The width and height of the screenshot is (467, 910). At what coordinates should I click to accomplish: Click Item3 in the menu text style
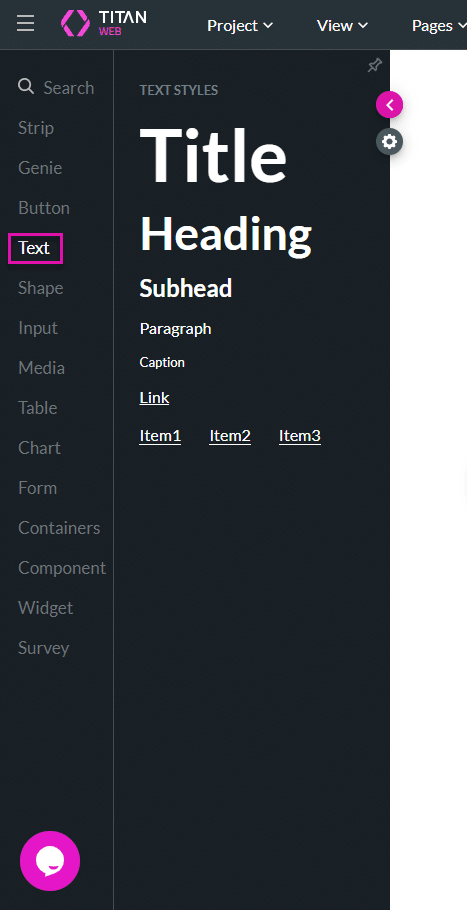pyautogui.click(x=300, y=436)
